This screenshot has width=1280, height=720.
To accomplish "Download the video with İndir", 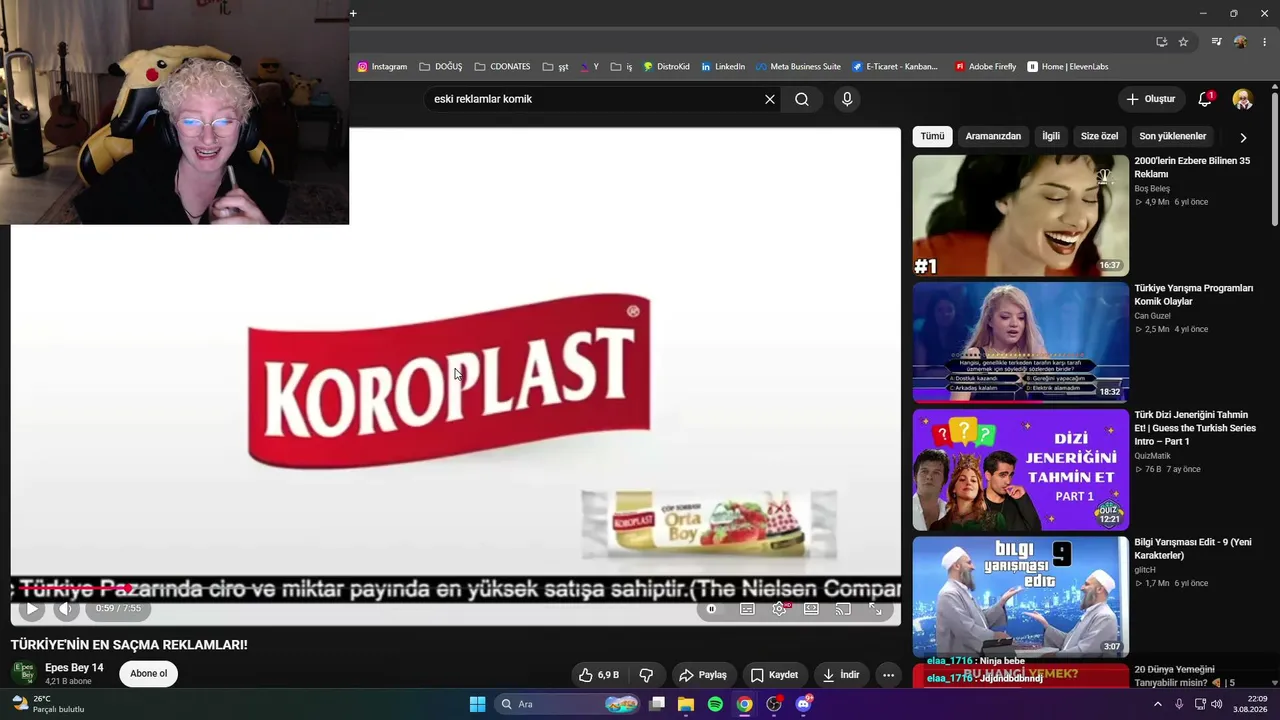I will pos(841,675).
